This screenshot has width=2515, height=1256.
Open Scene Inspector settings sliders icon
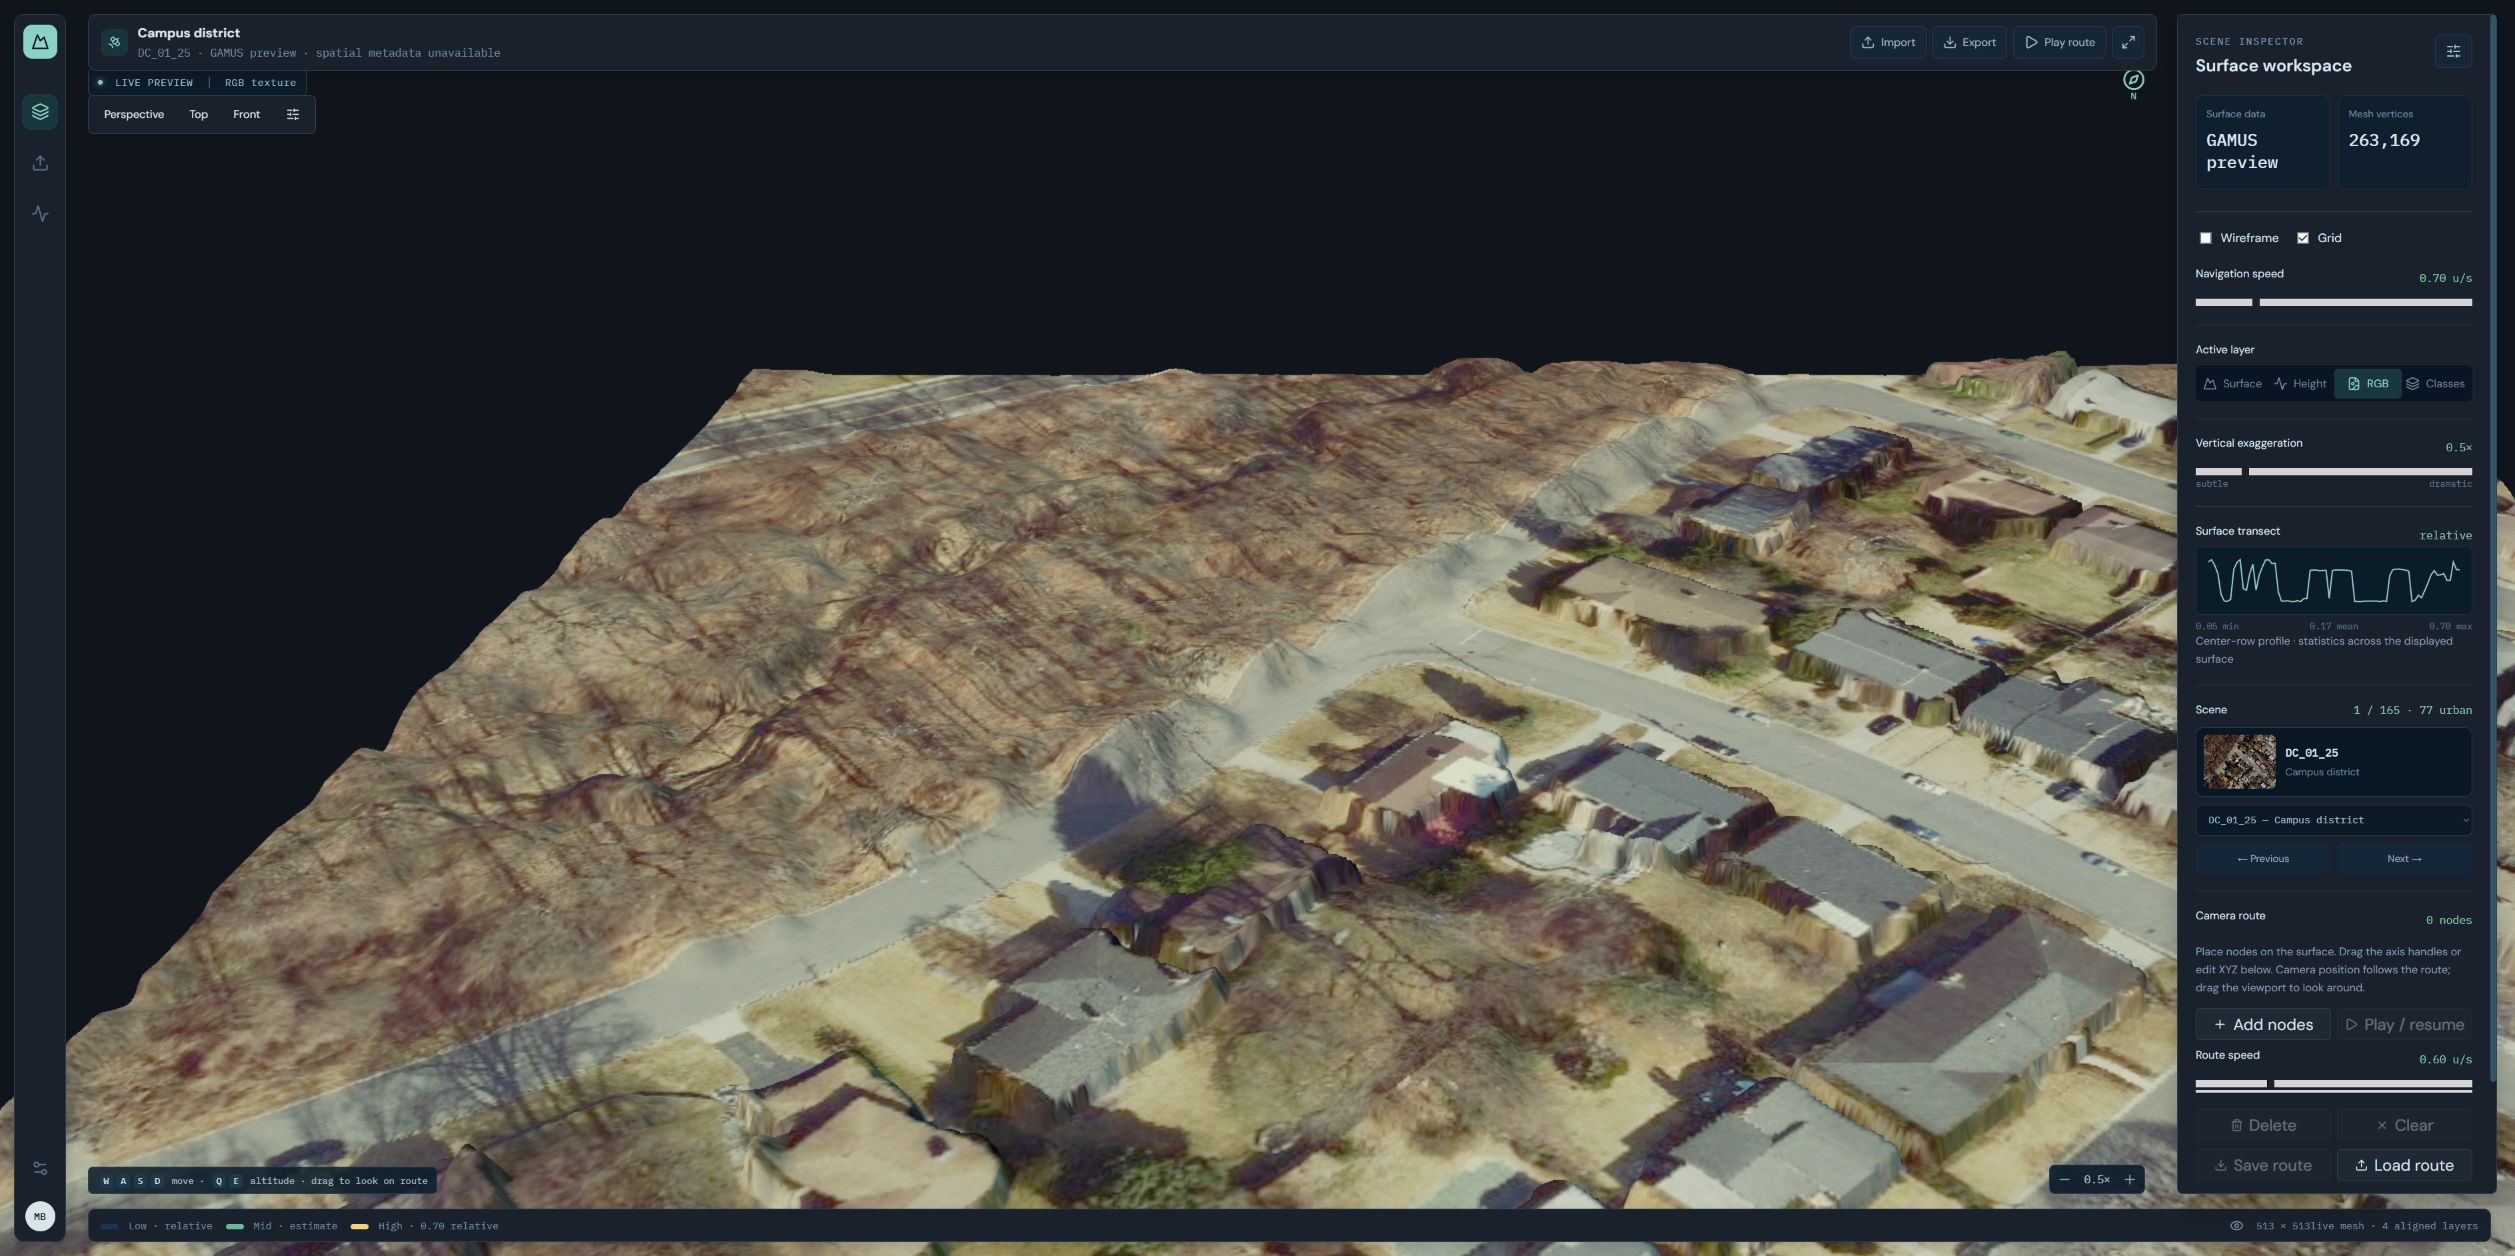tap(2453, 52)
